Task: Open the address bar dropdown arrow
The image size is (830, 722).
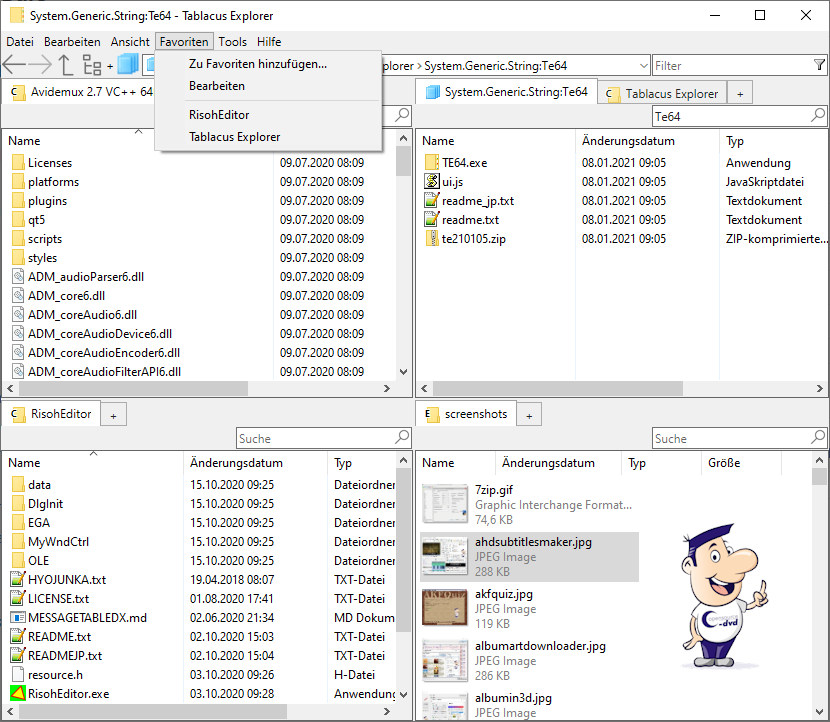Action: 641,66
